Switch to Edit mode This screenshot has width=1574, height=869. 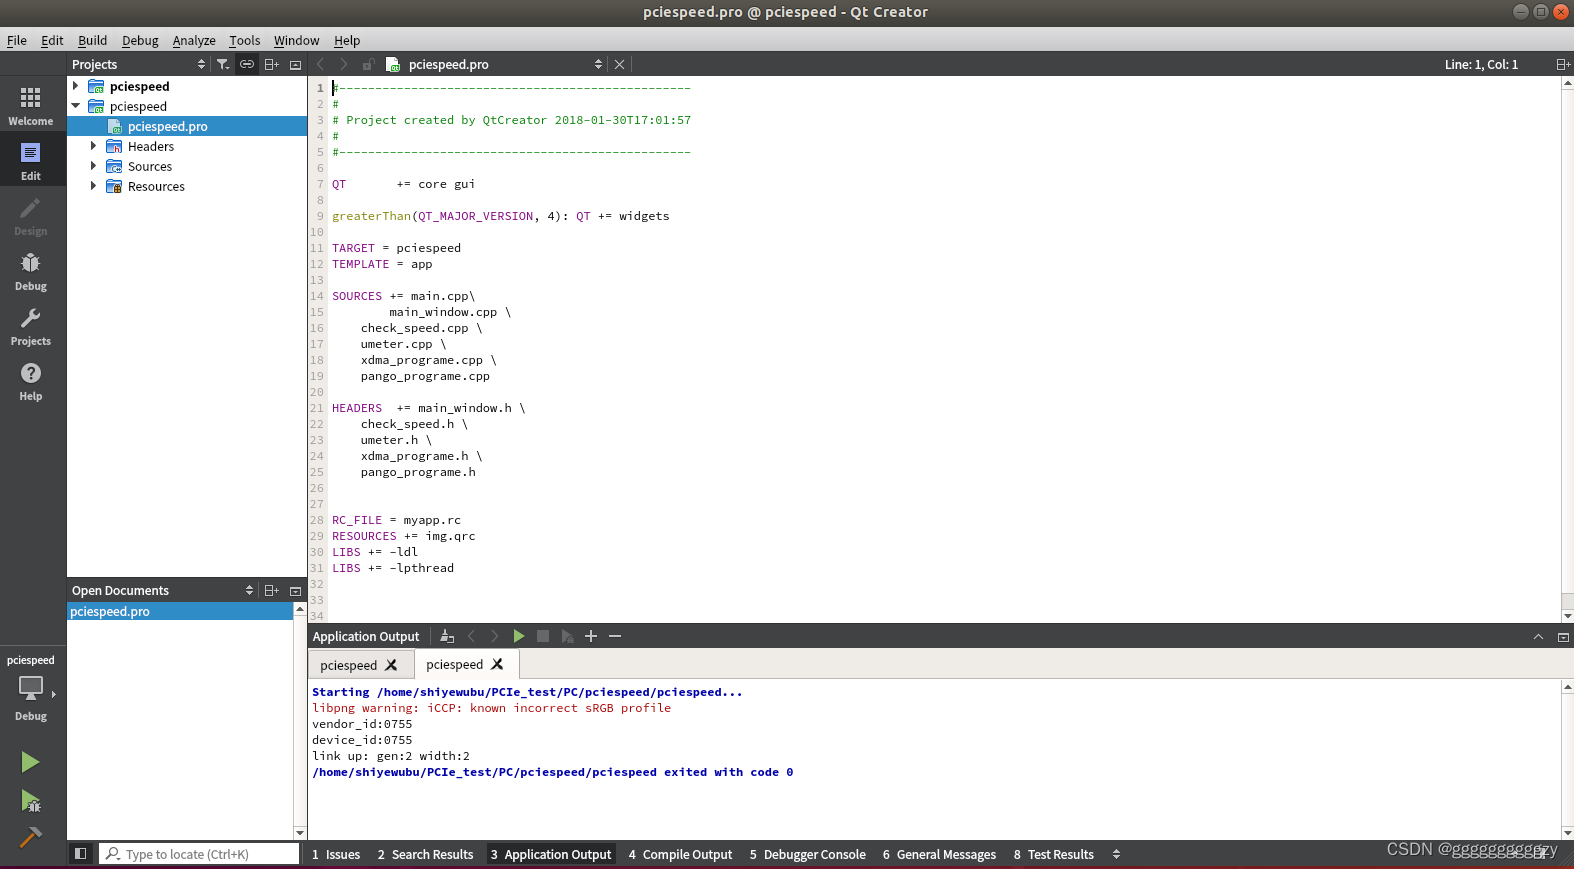[31, 160]
